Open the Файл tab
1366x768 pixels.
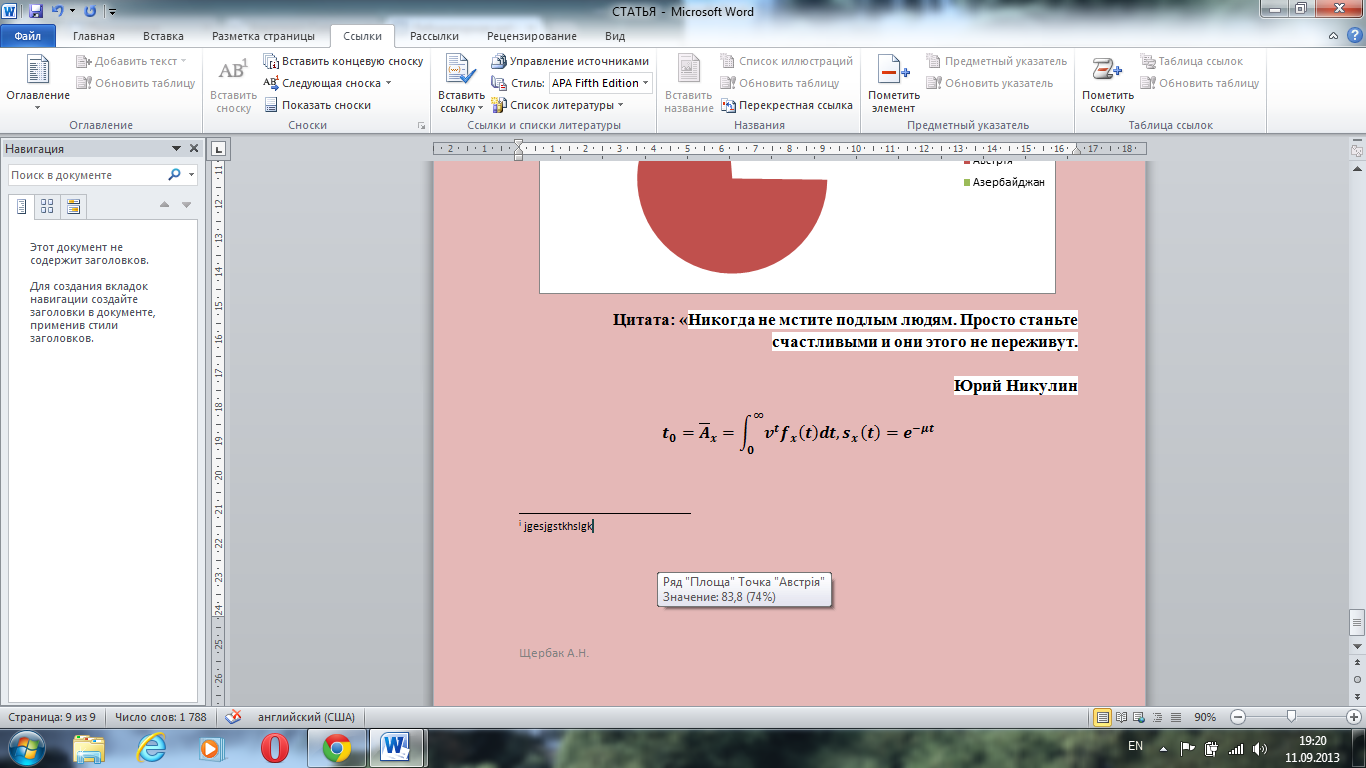click(27, 36)
